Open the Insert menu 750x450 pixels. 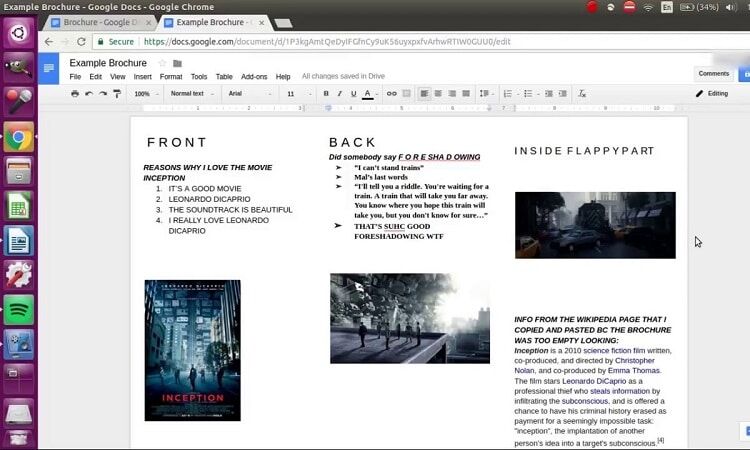point(143,77)
